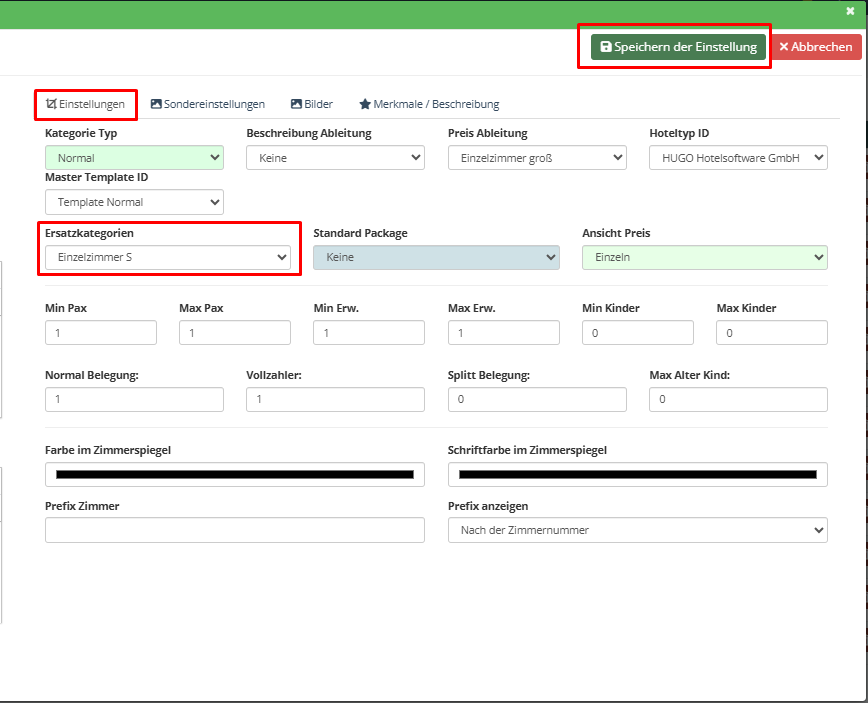Click the X icon on Abbrechen
Image resolution: width=868 pixels, height=703 pixels.
tap(784, 47)
